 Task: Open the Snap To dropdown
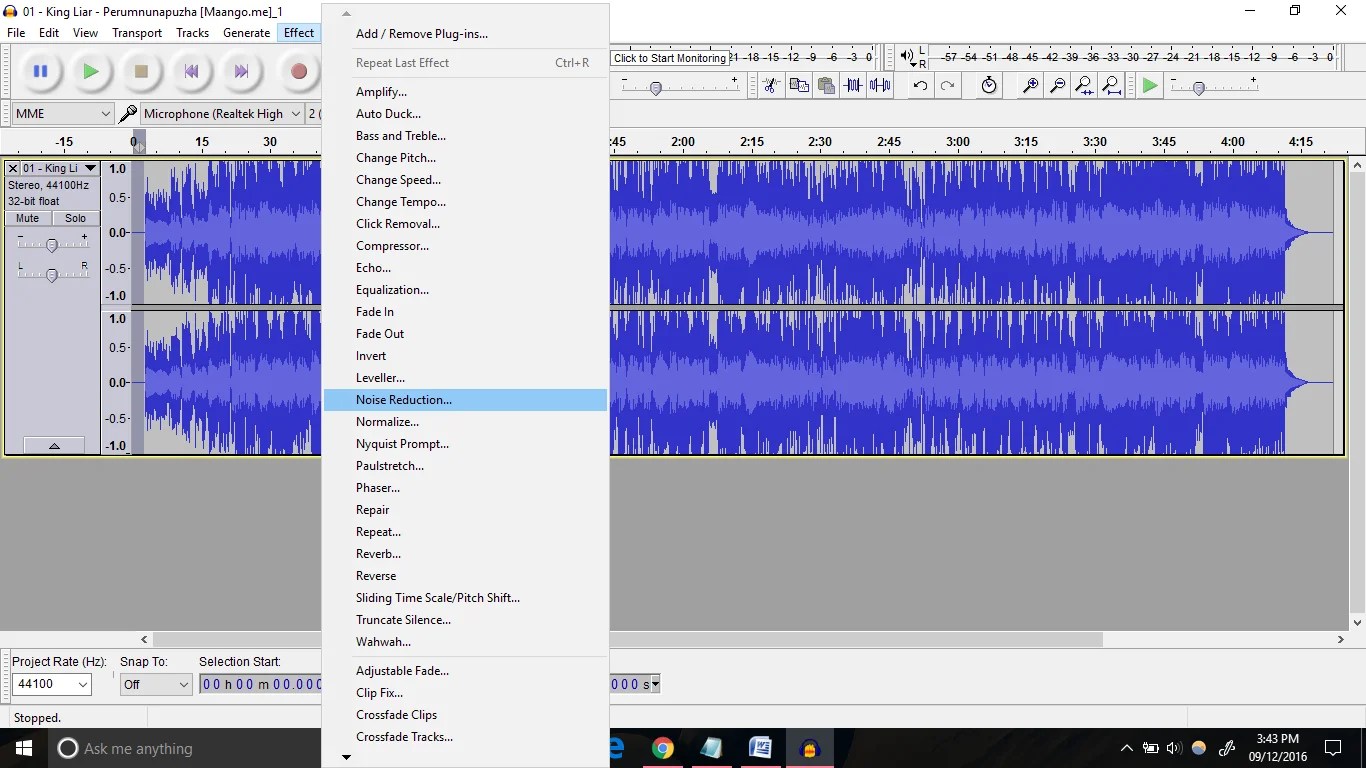(155, 684)
